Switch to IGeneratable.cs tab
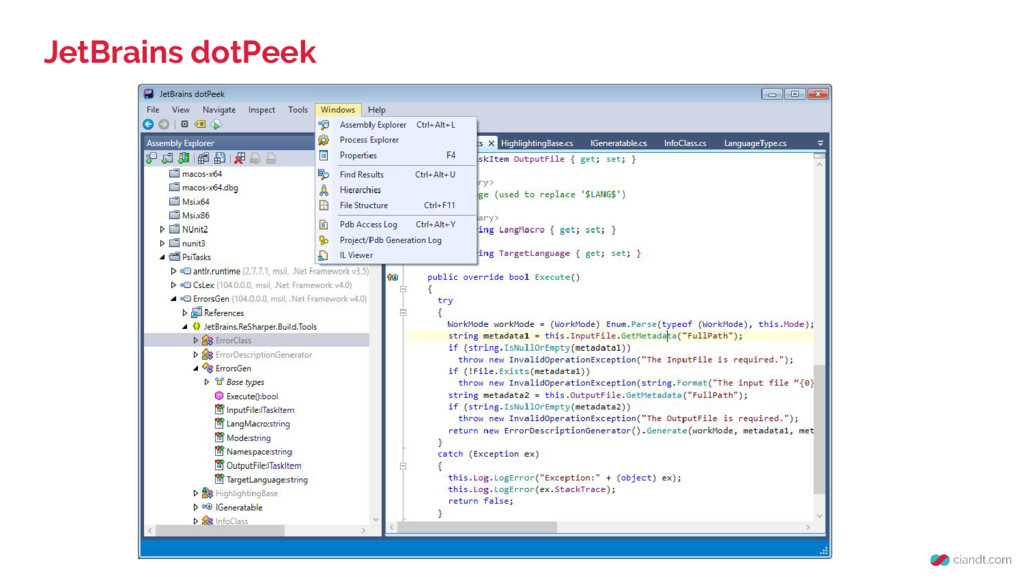The width and height of the screenshot is (1024, 576). coord(618,143)
